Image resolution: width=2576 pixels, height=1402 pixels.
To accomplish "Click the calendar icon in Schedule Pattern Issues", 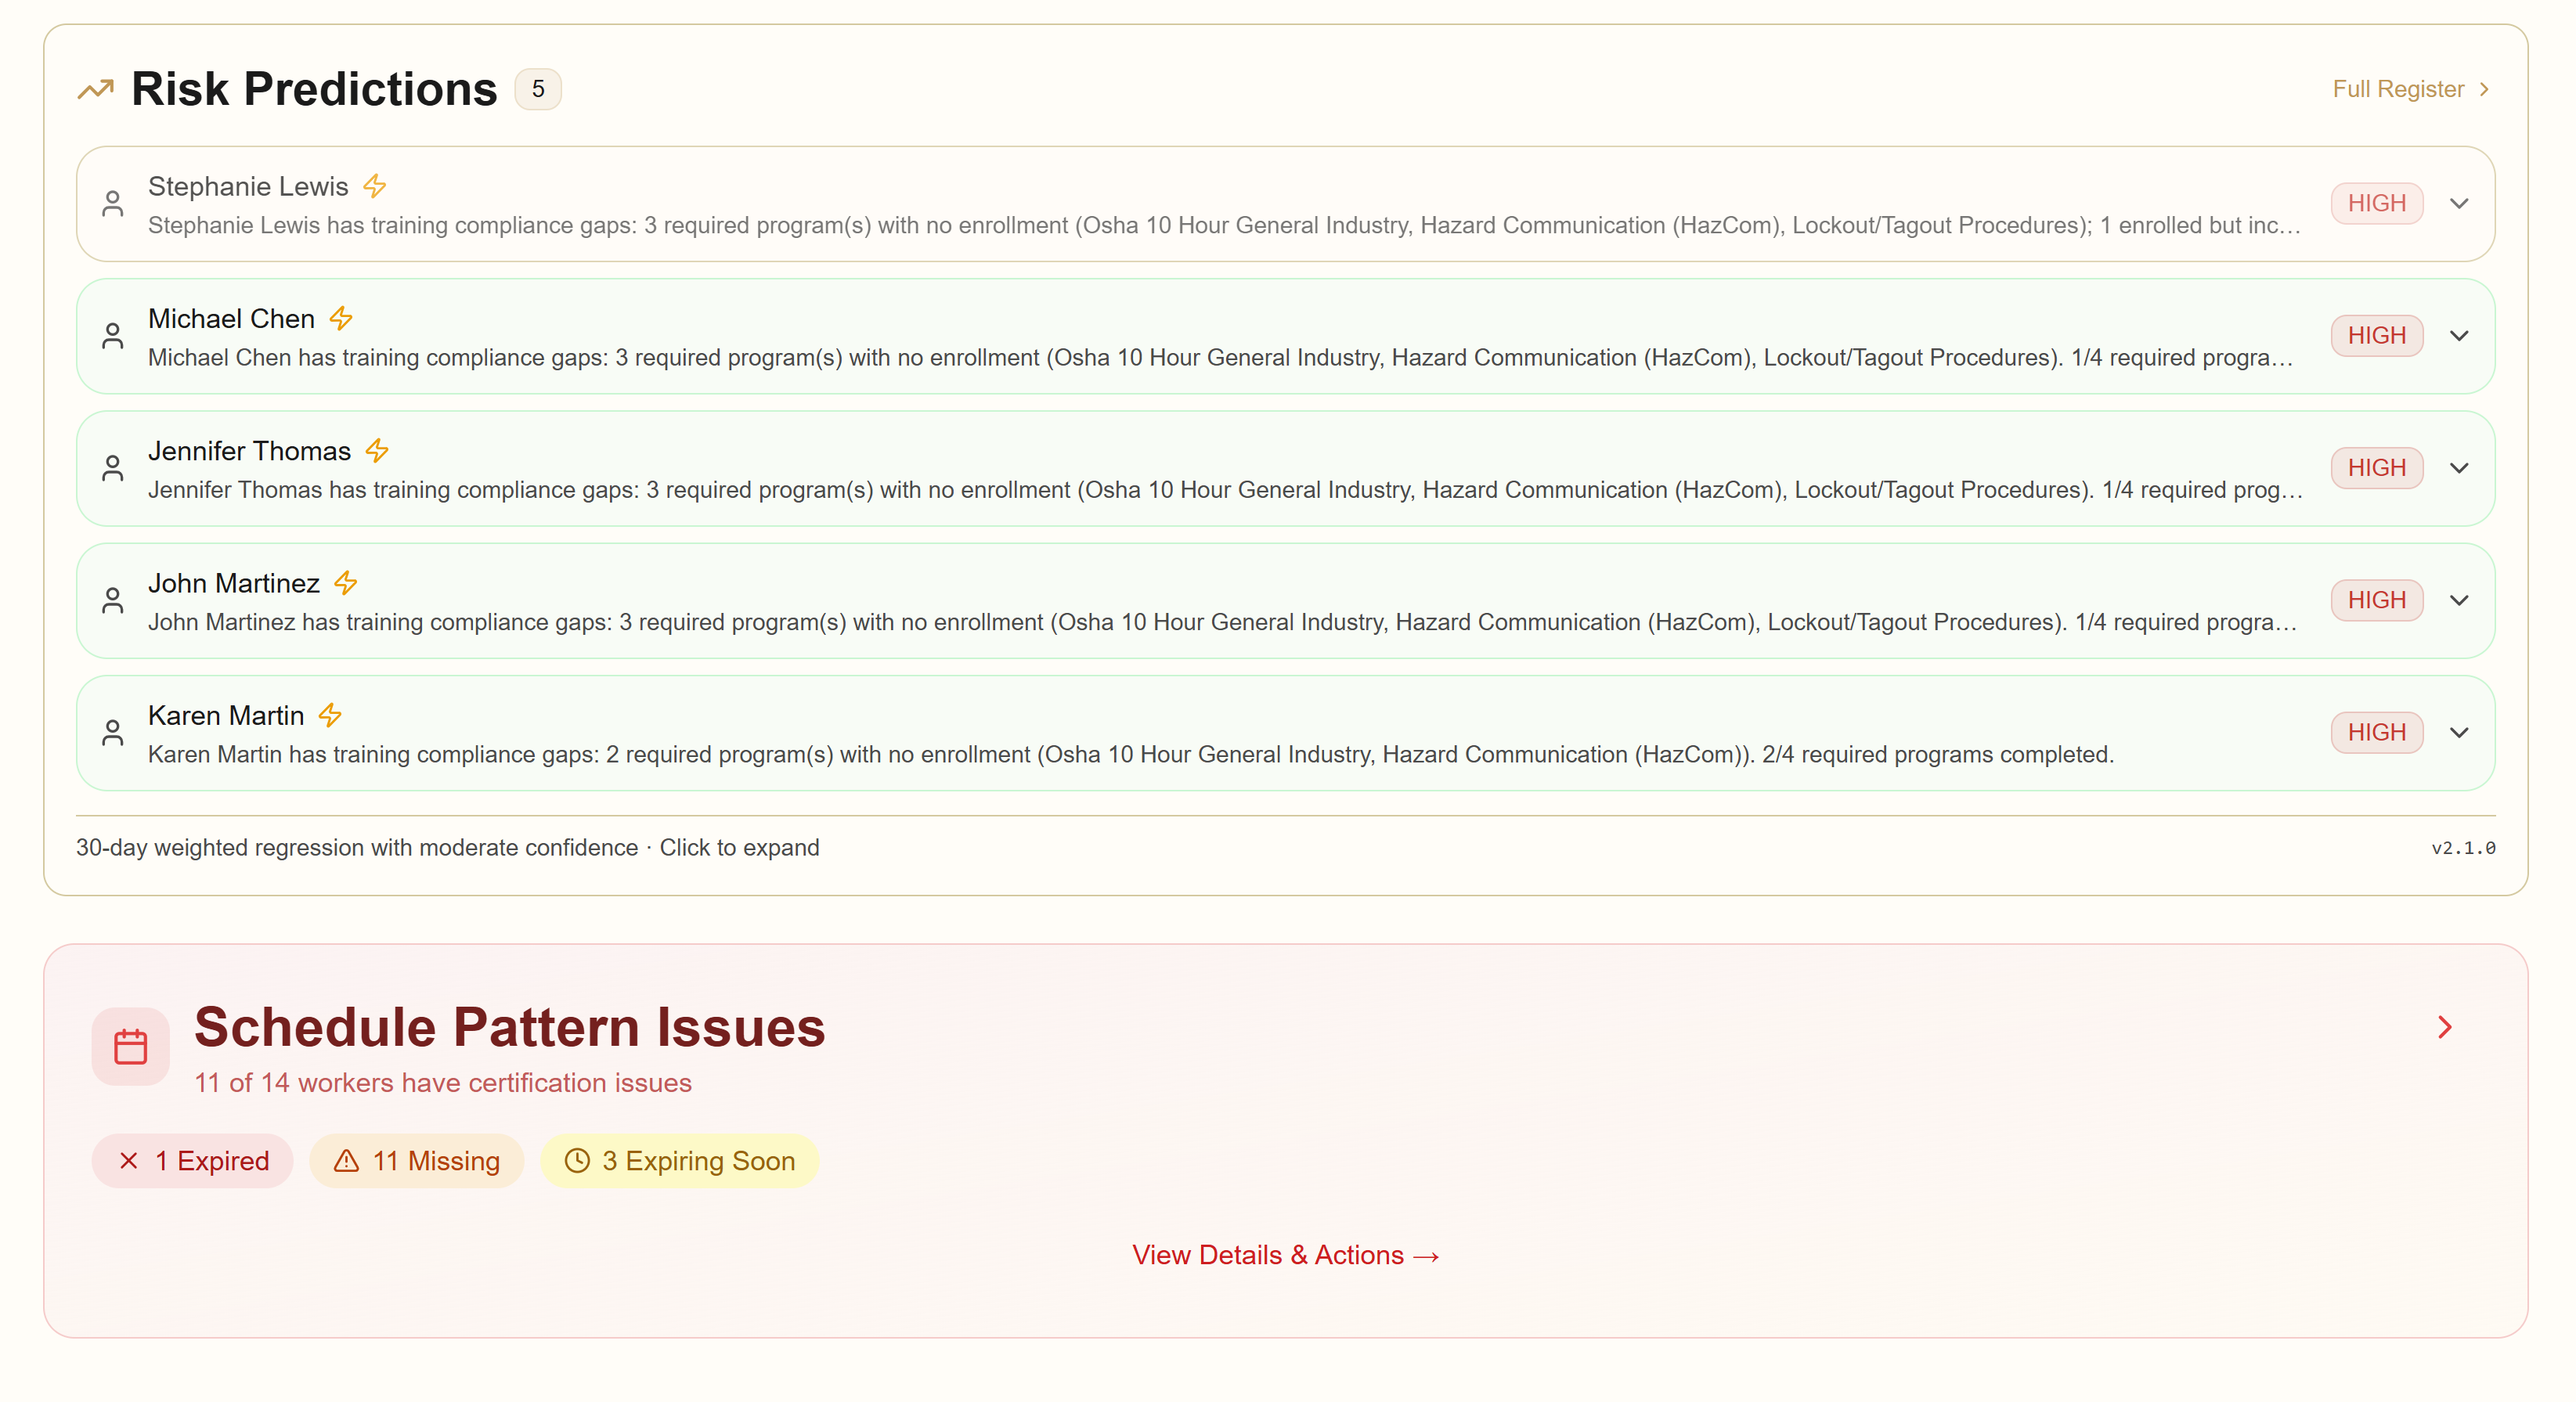I will point(131,1047).
